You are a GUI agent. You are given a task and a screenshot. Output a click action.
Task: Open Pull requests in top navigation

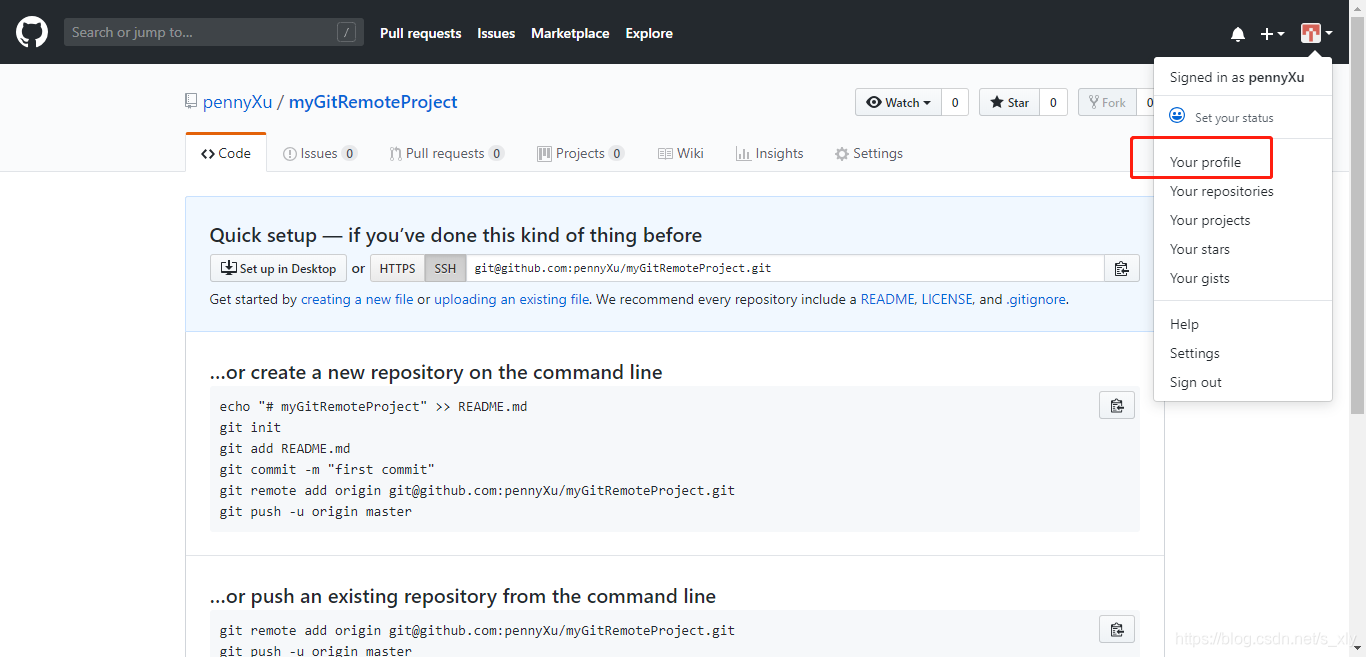pyautogui.click(x=420, y=33)
